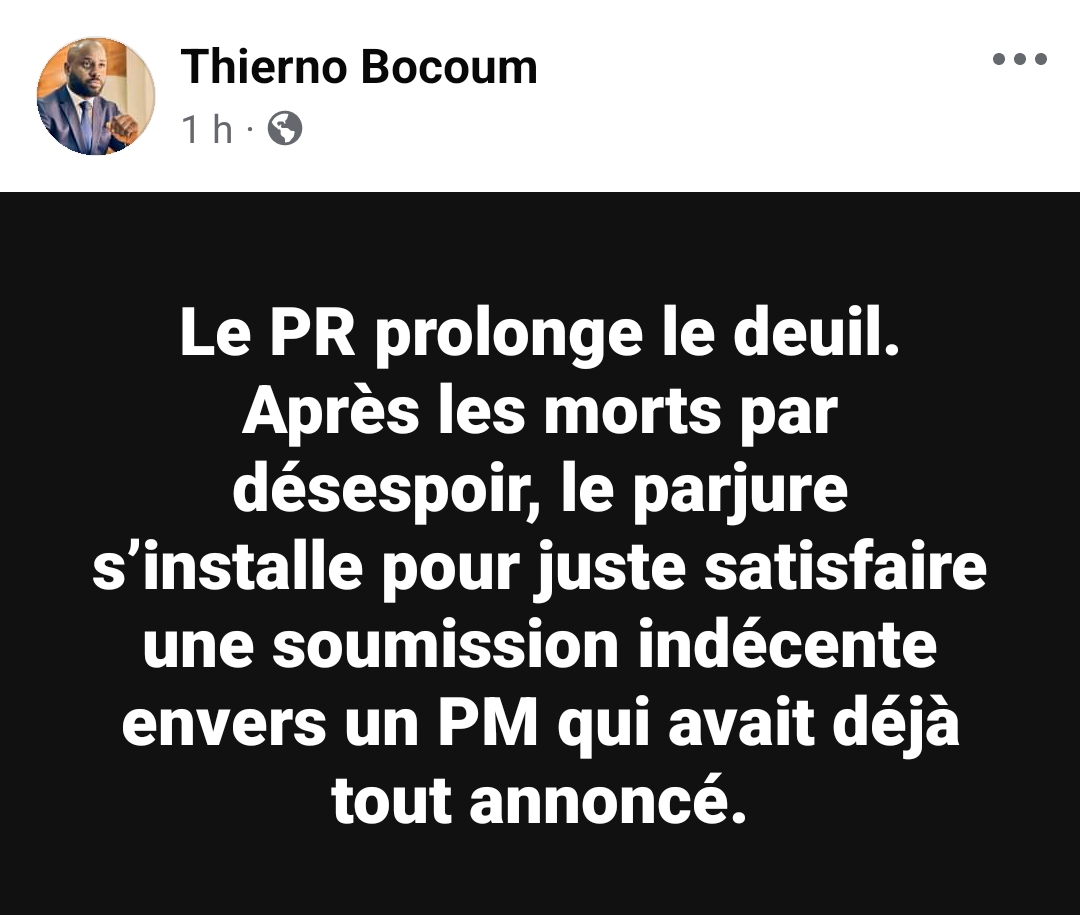Tap the line 'envers un PM qui avait déjà'
The image size is (1080, 915).
(540, 725)
